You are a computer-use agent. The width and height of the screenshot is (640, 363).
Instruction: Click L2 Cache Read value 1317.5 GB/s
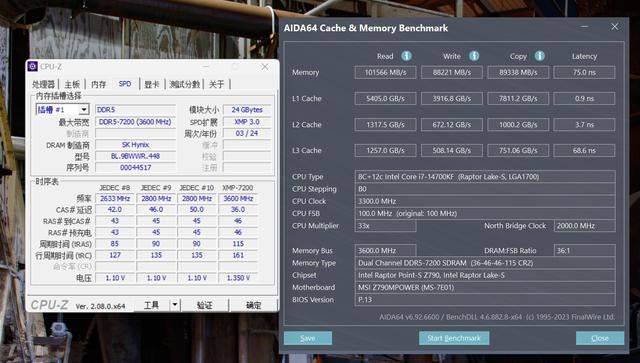coord(385,125)
